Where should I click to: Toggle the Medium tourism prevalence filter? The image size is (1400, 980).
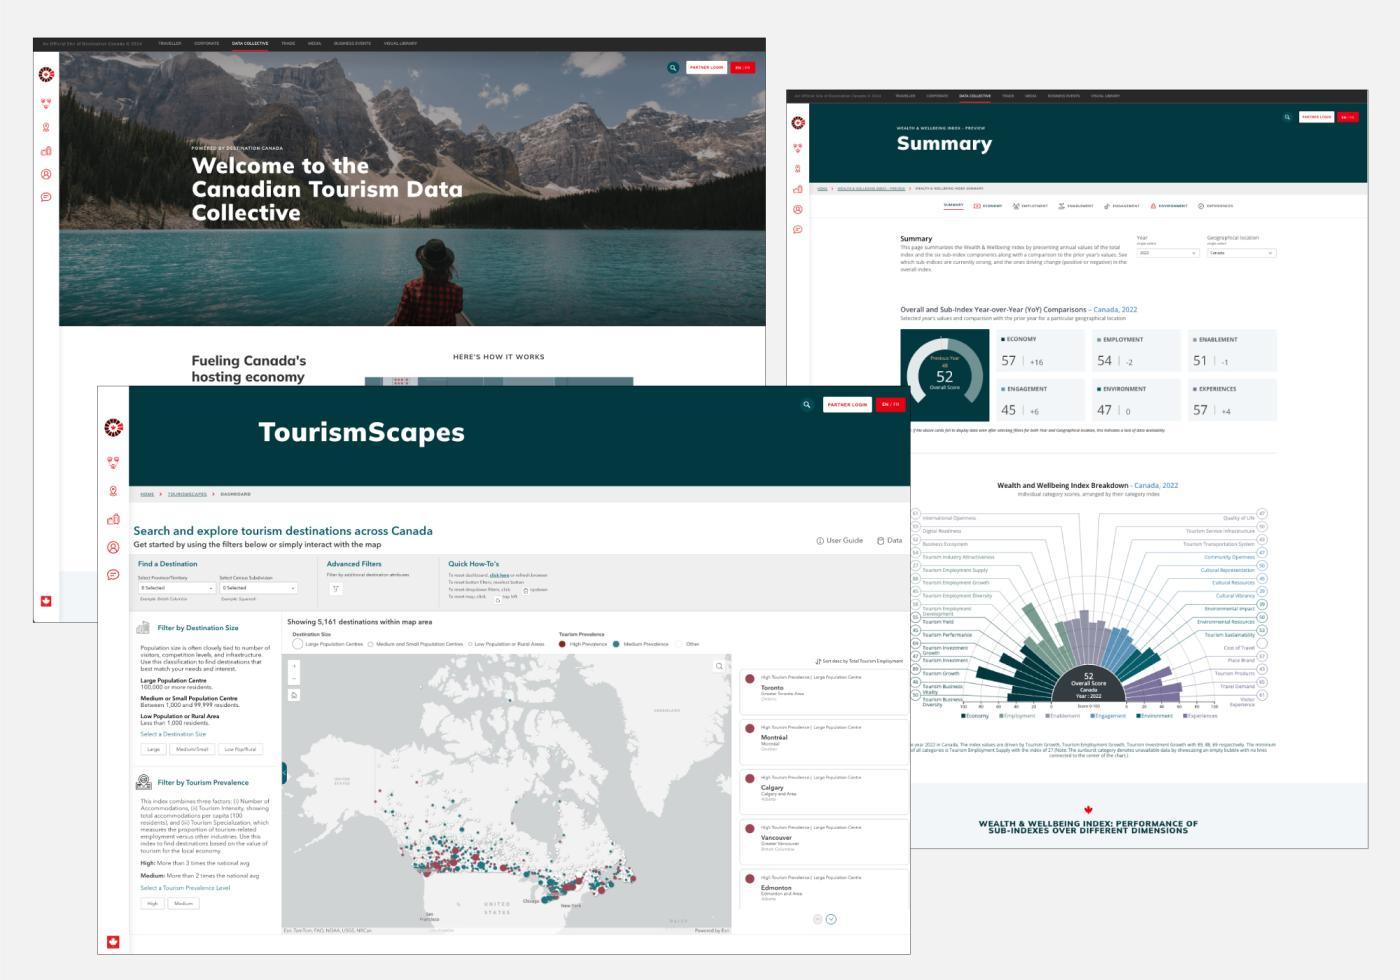pyautogui.click(x=184, y=903)
